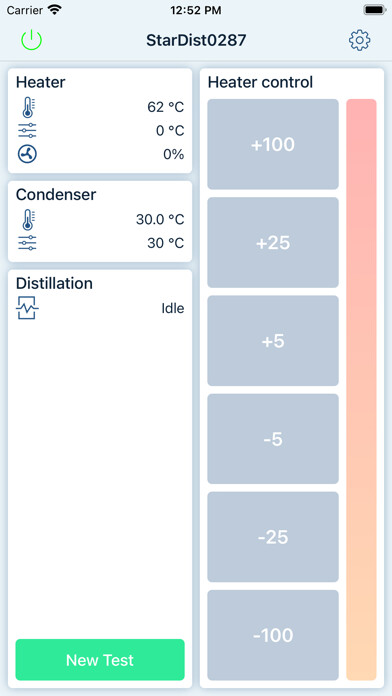This screenshot has width=392, height=696.
Task: Click the heater power gradient bar
Action: click(361, 389)
